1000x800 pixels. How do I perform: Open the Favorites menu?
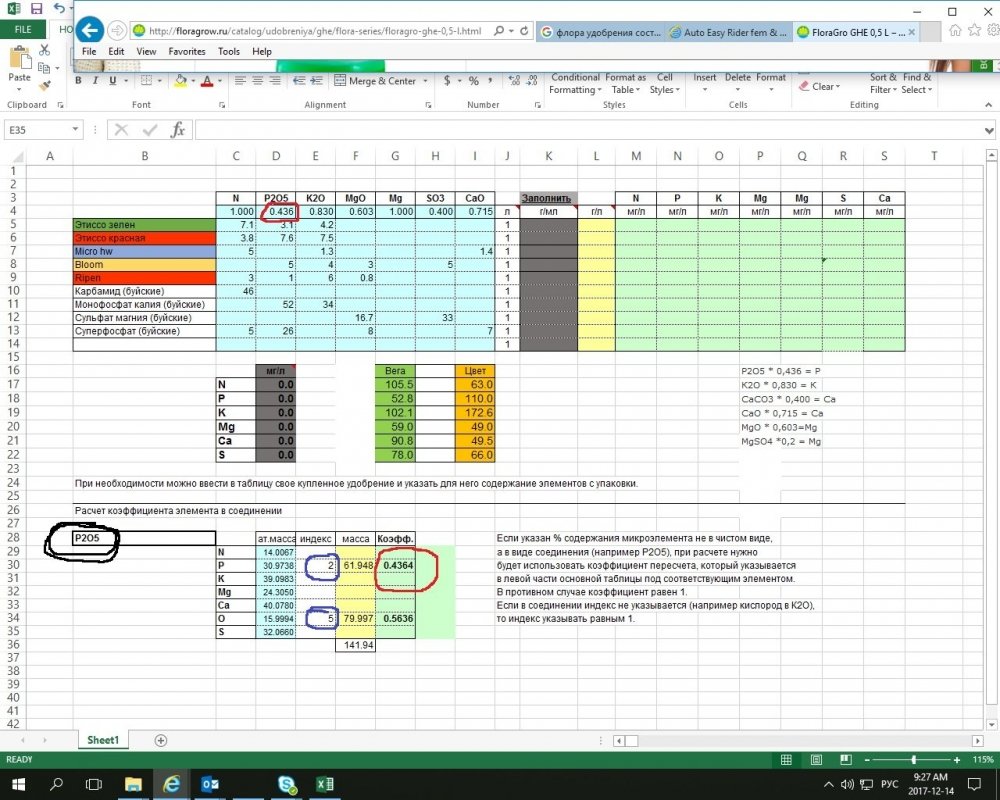pos(187,52)
